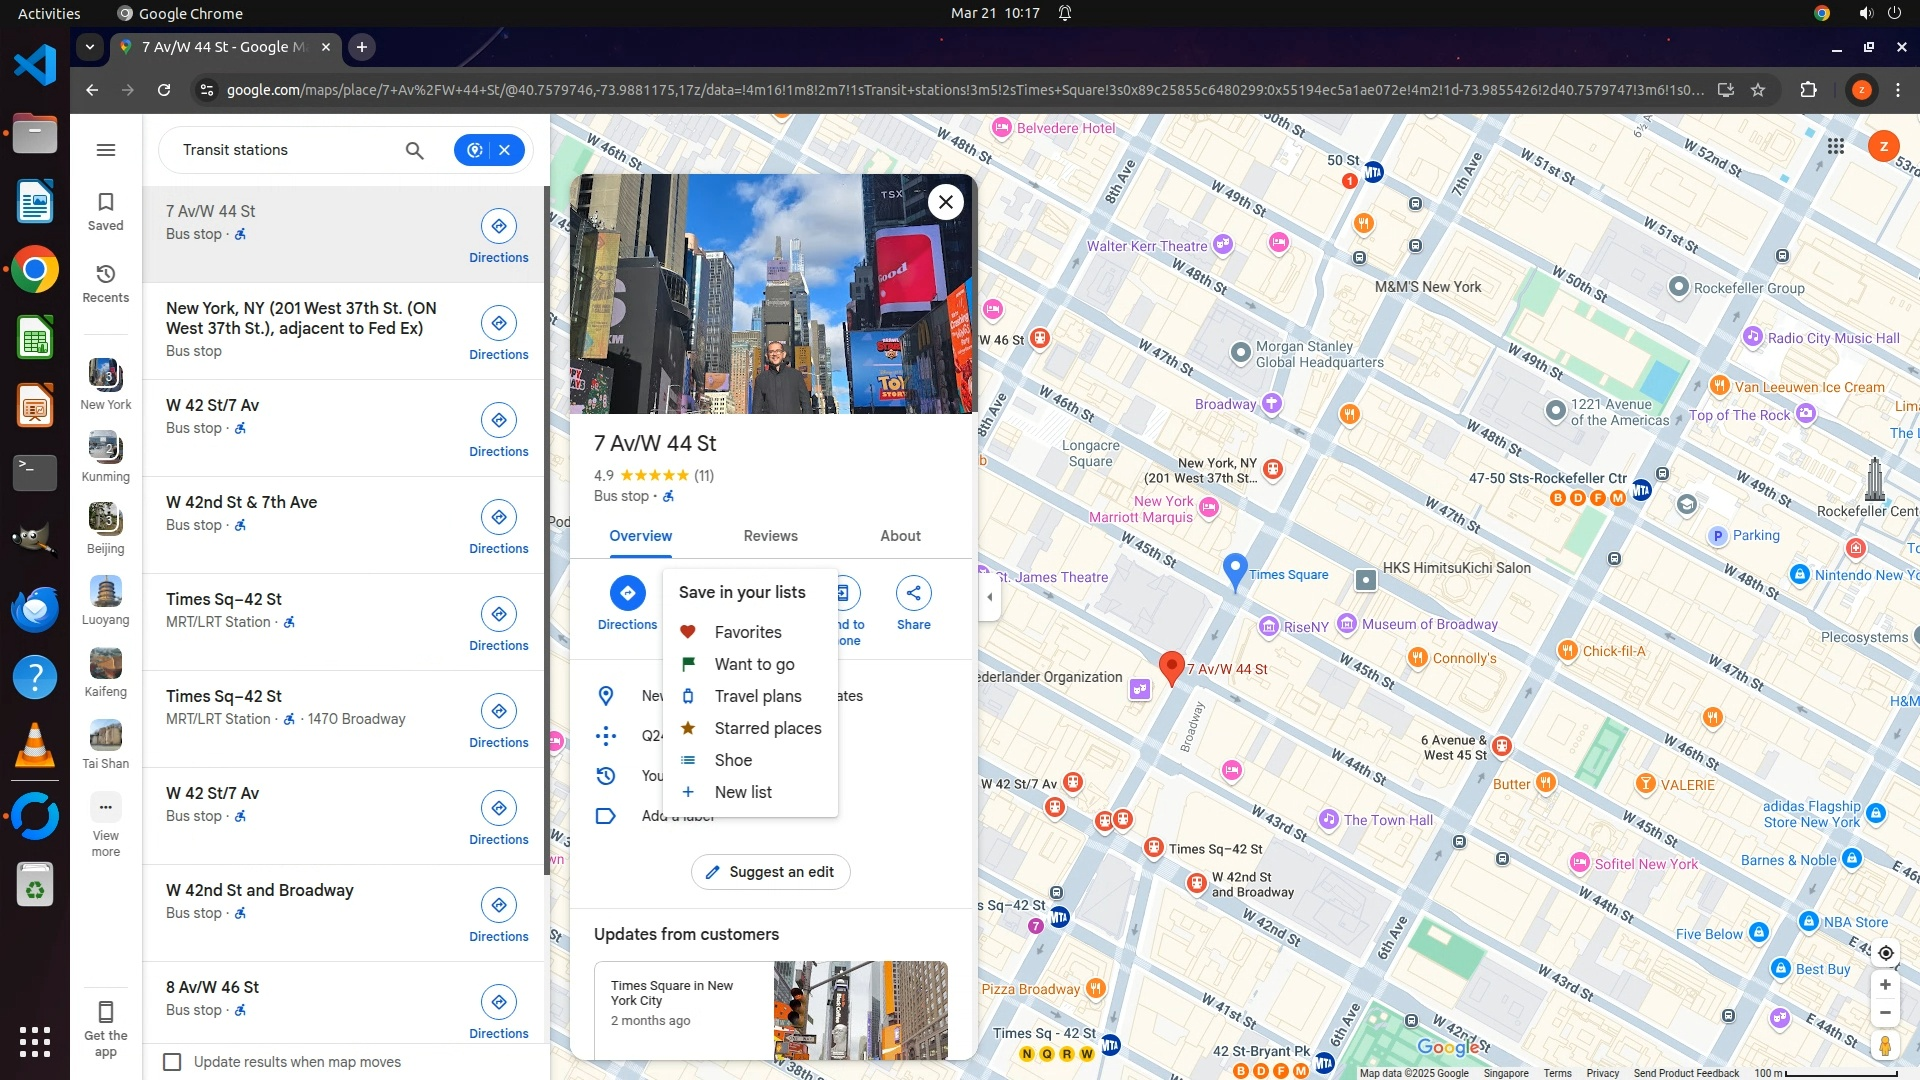Open the Google apps grid icon
The image size is (1920, 1080).
[x=1836, y=147]
